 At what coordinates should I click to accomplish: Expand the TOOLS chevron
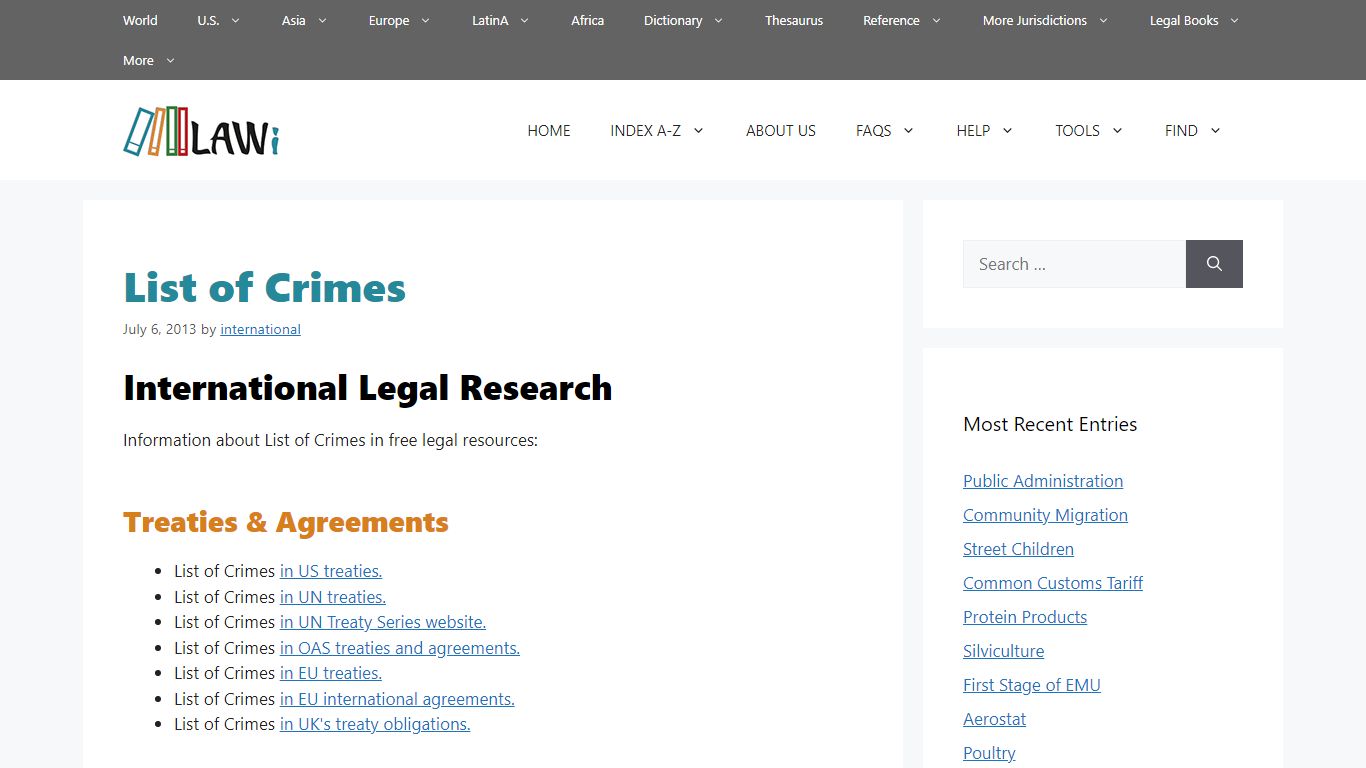point(1117,130)
